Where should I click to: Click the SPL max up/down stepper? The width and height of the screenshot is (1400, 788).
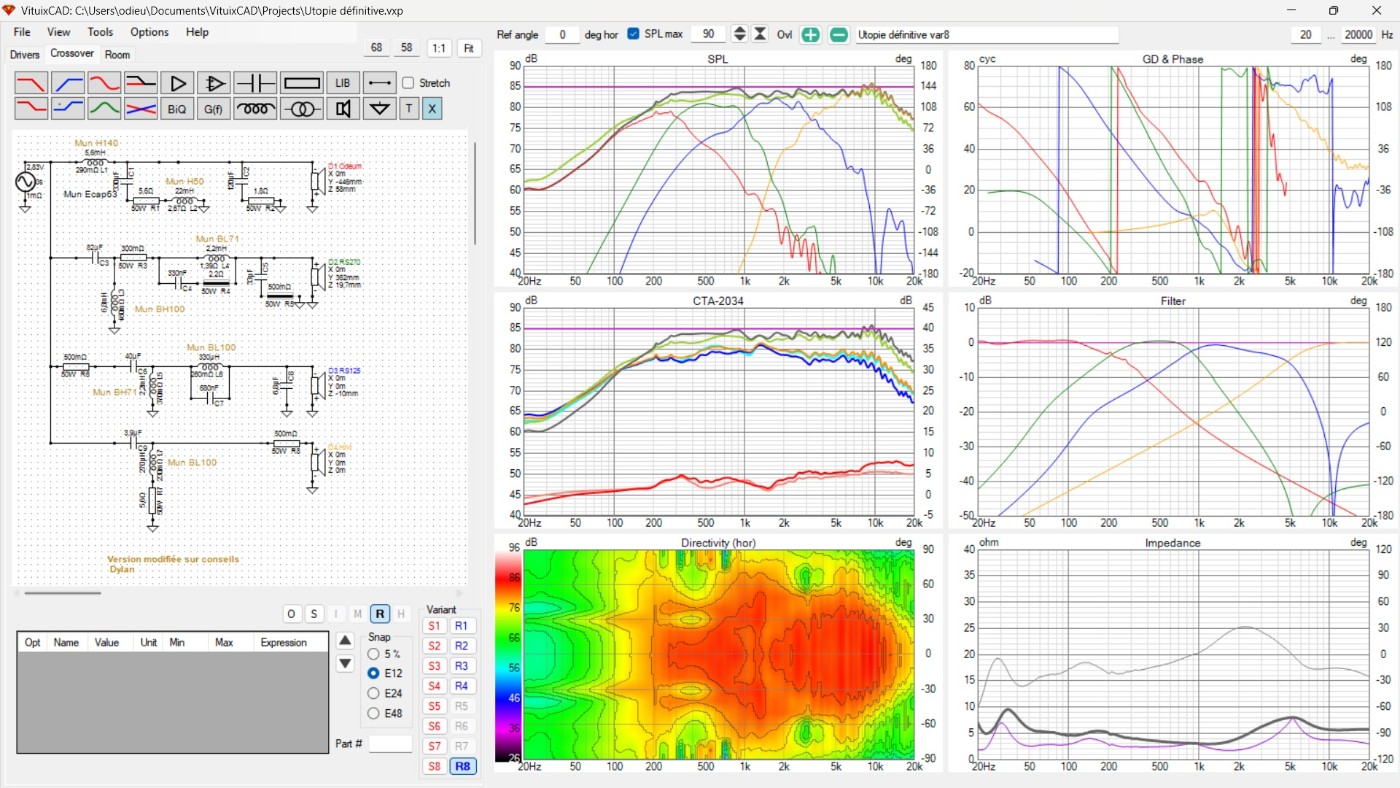(740, 34)
